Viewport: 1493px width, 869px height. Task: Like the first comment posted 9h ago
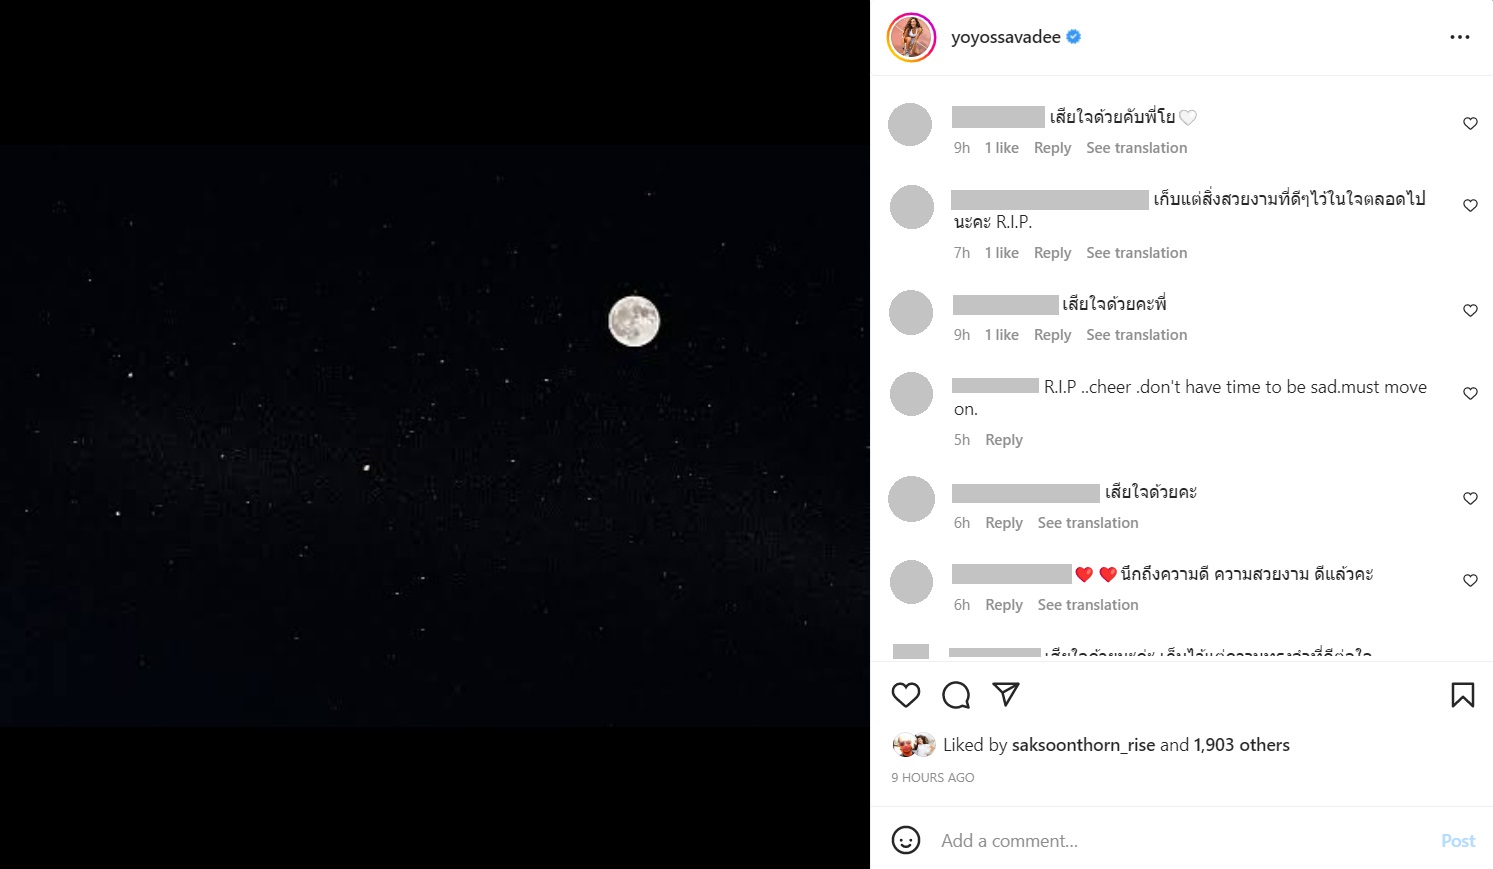coord(1470,124)
